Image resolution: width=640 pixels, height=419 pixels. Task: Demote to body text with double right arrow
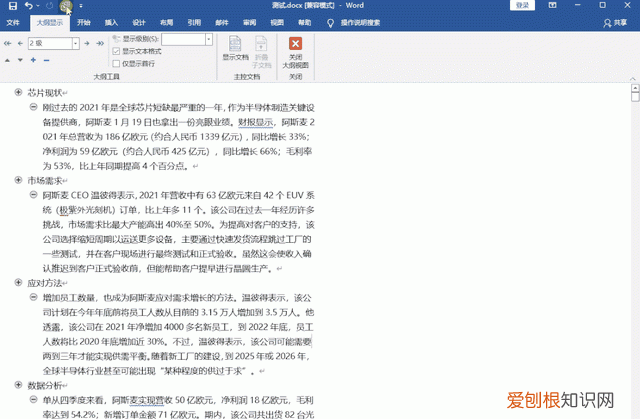tap(100, 43)
